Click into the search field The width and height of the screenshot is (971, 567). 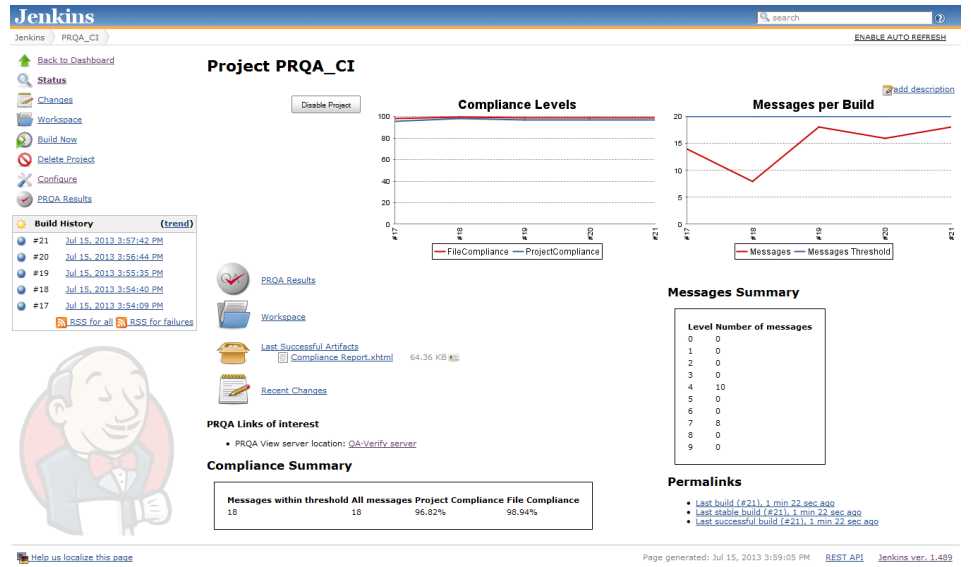tap(845, 18)
